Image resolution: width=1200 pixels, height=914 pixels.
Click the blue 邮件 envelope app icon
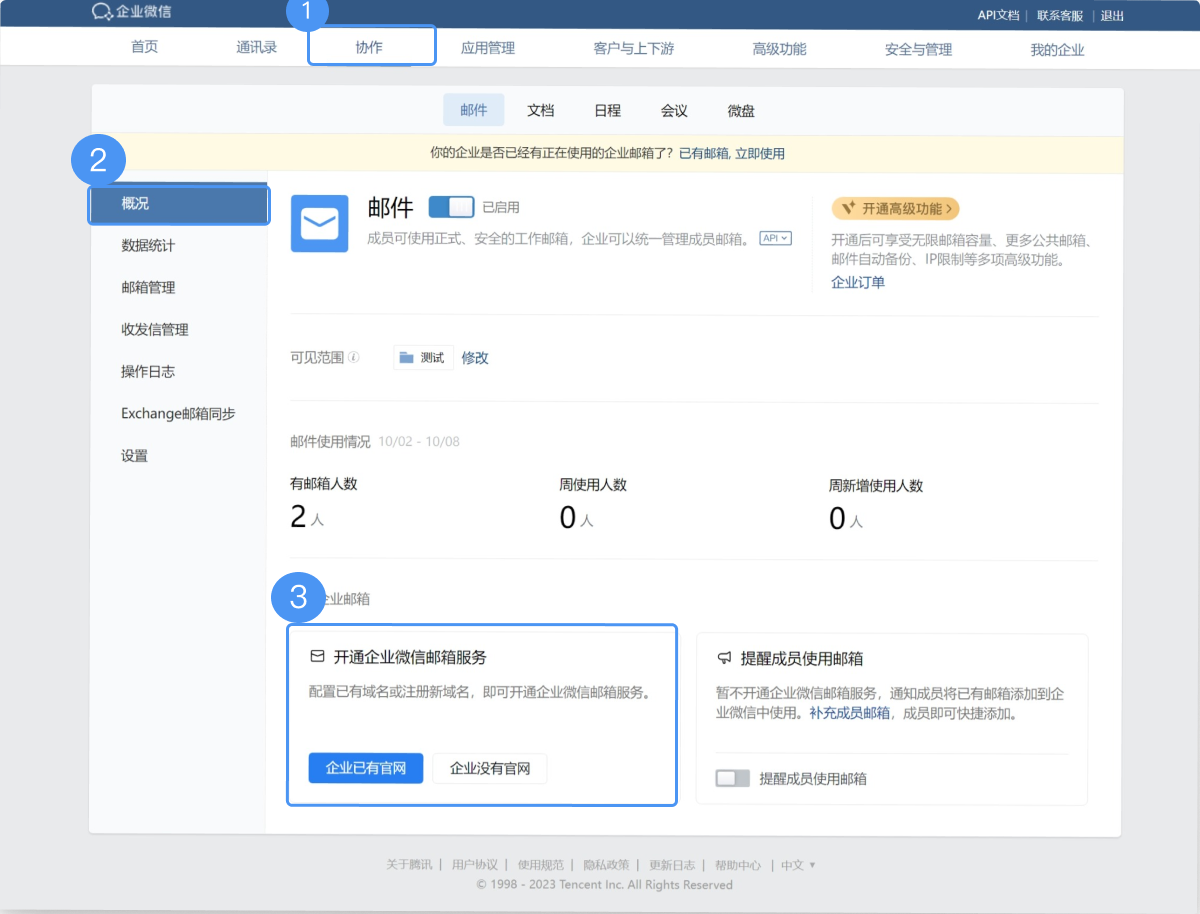(319, 224)
